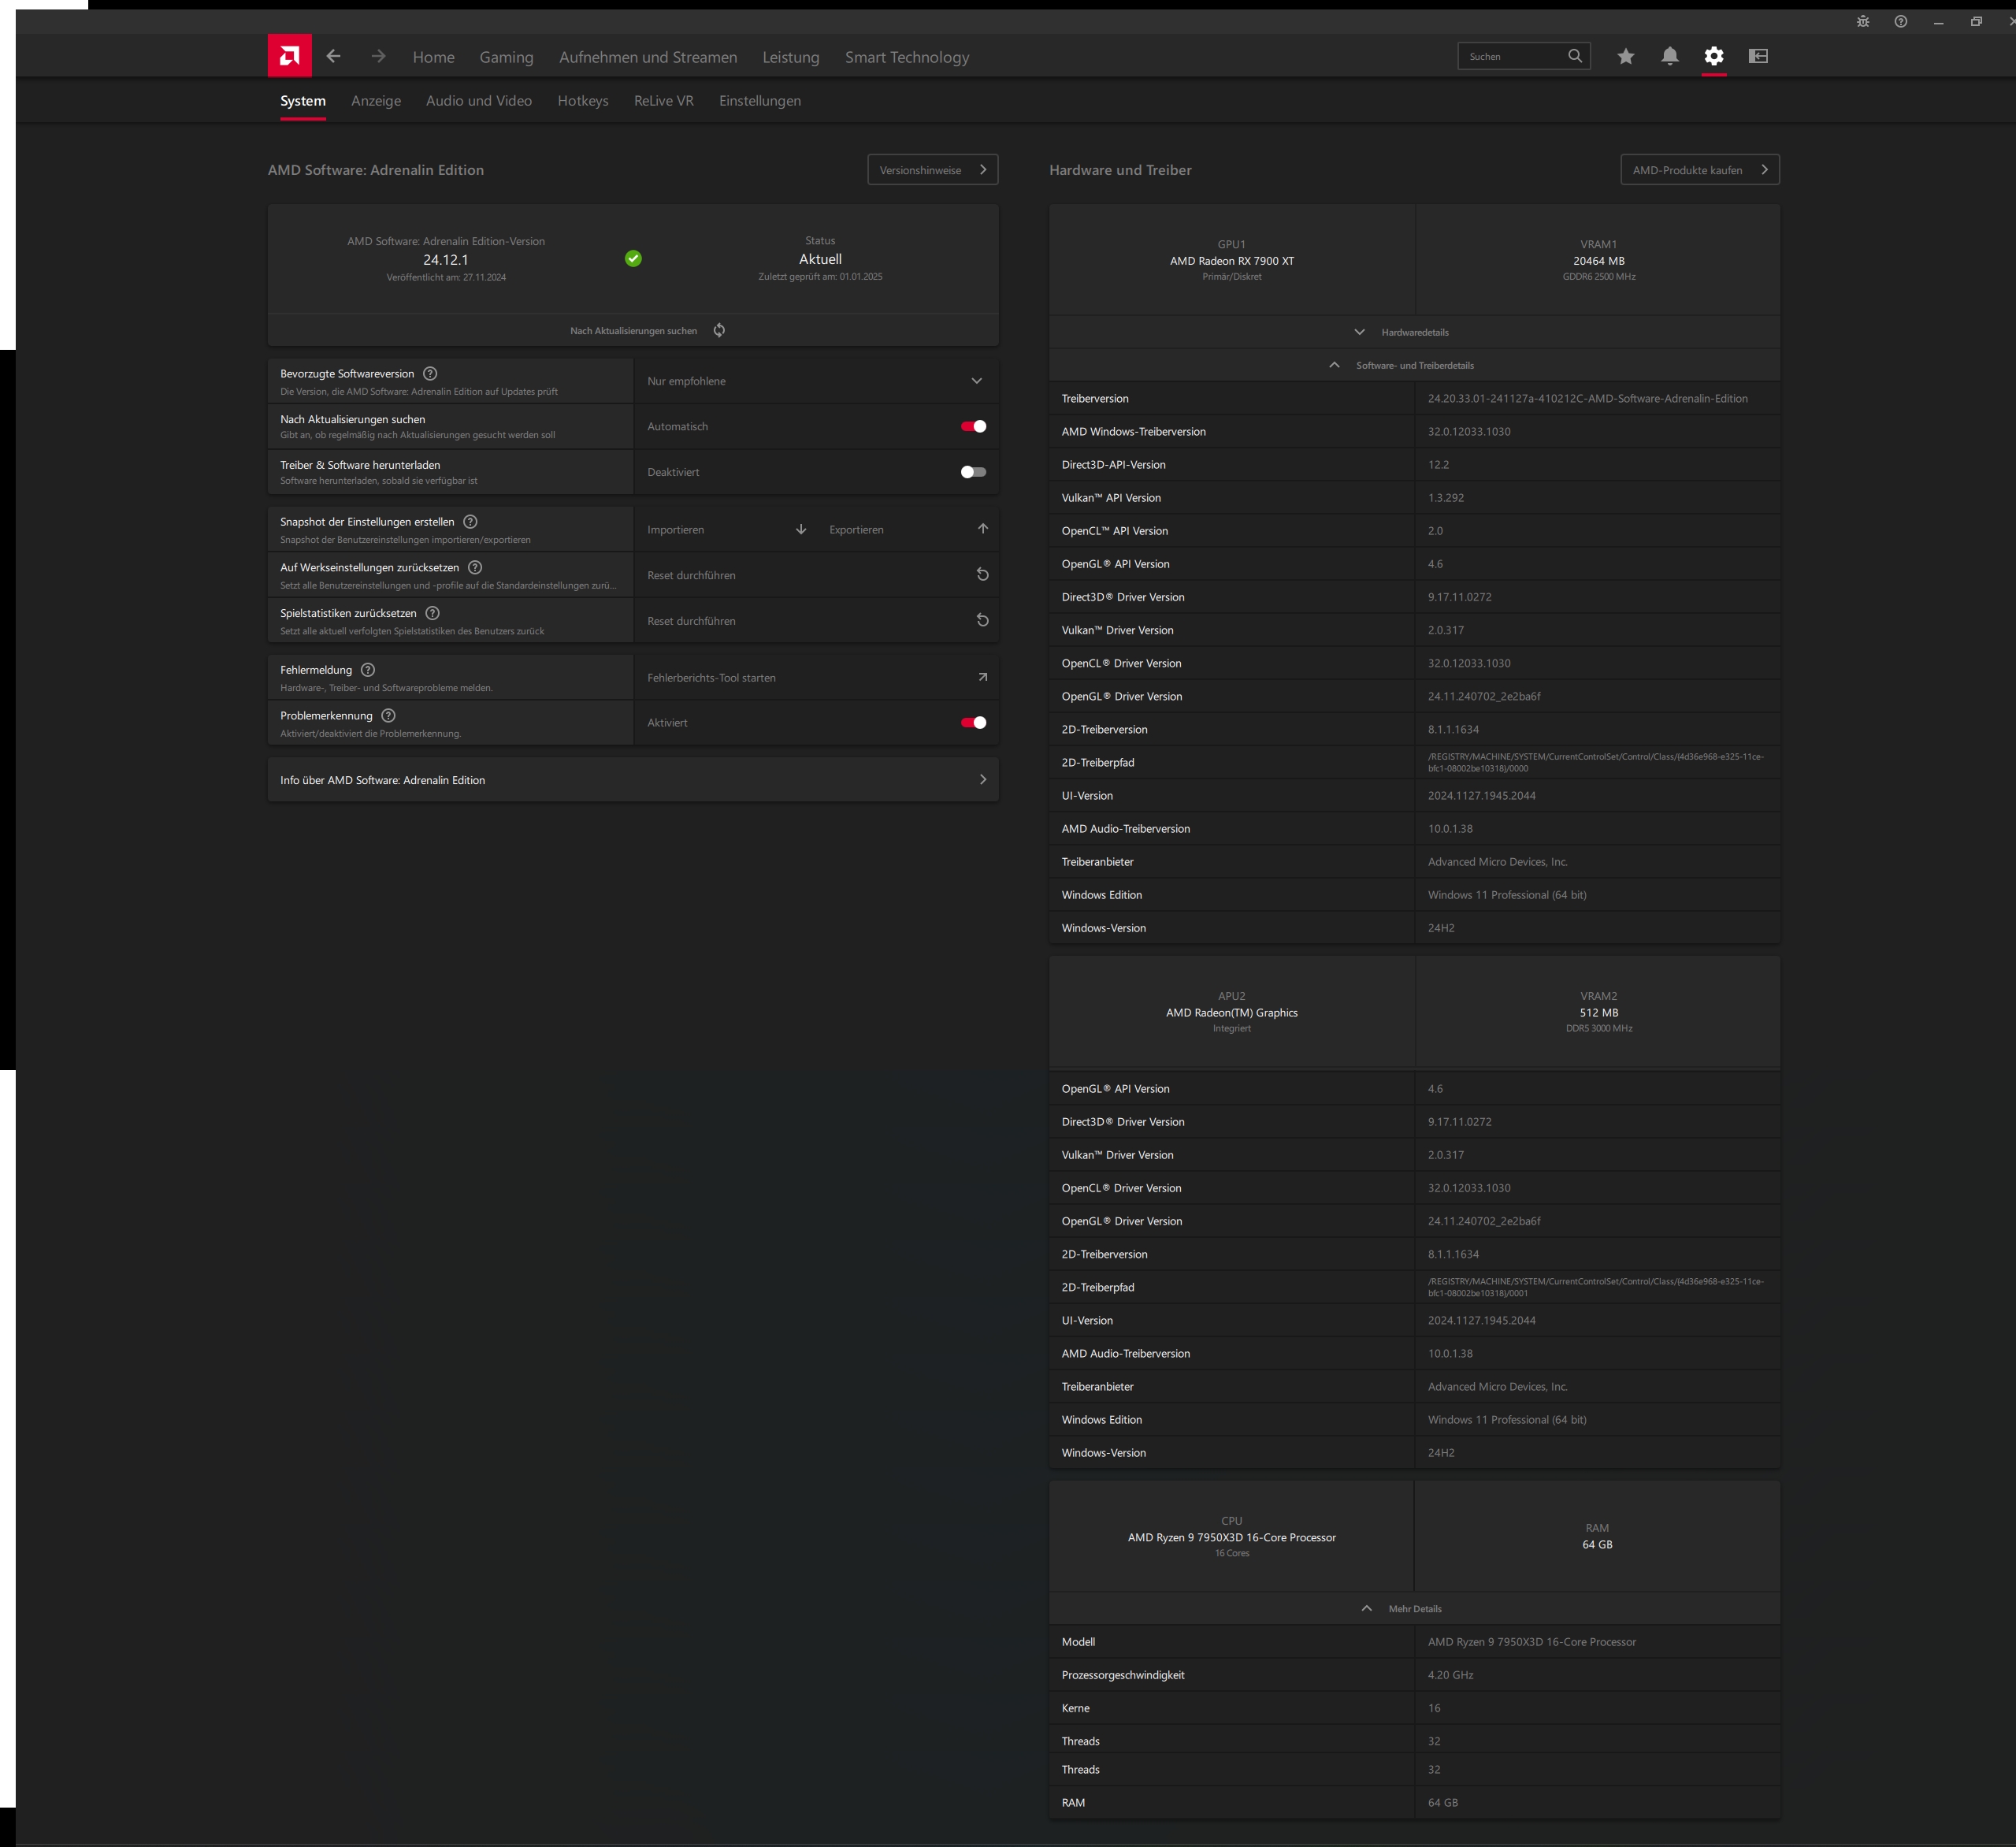
Task: Open the help question mark in title bar
Action: [1901, 21]
